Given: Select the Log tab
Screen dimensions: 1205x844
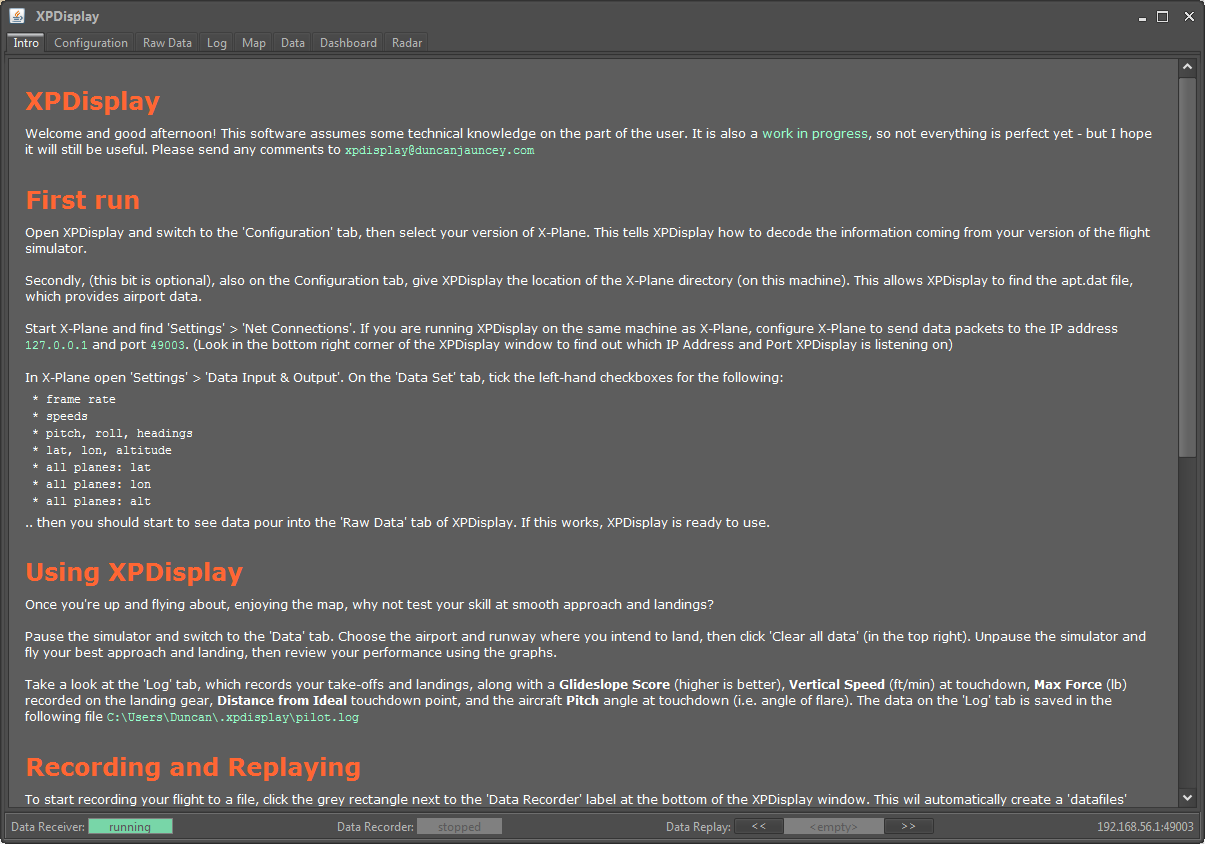Looking at the screenshot, I should (x=217, y=43).
